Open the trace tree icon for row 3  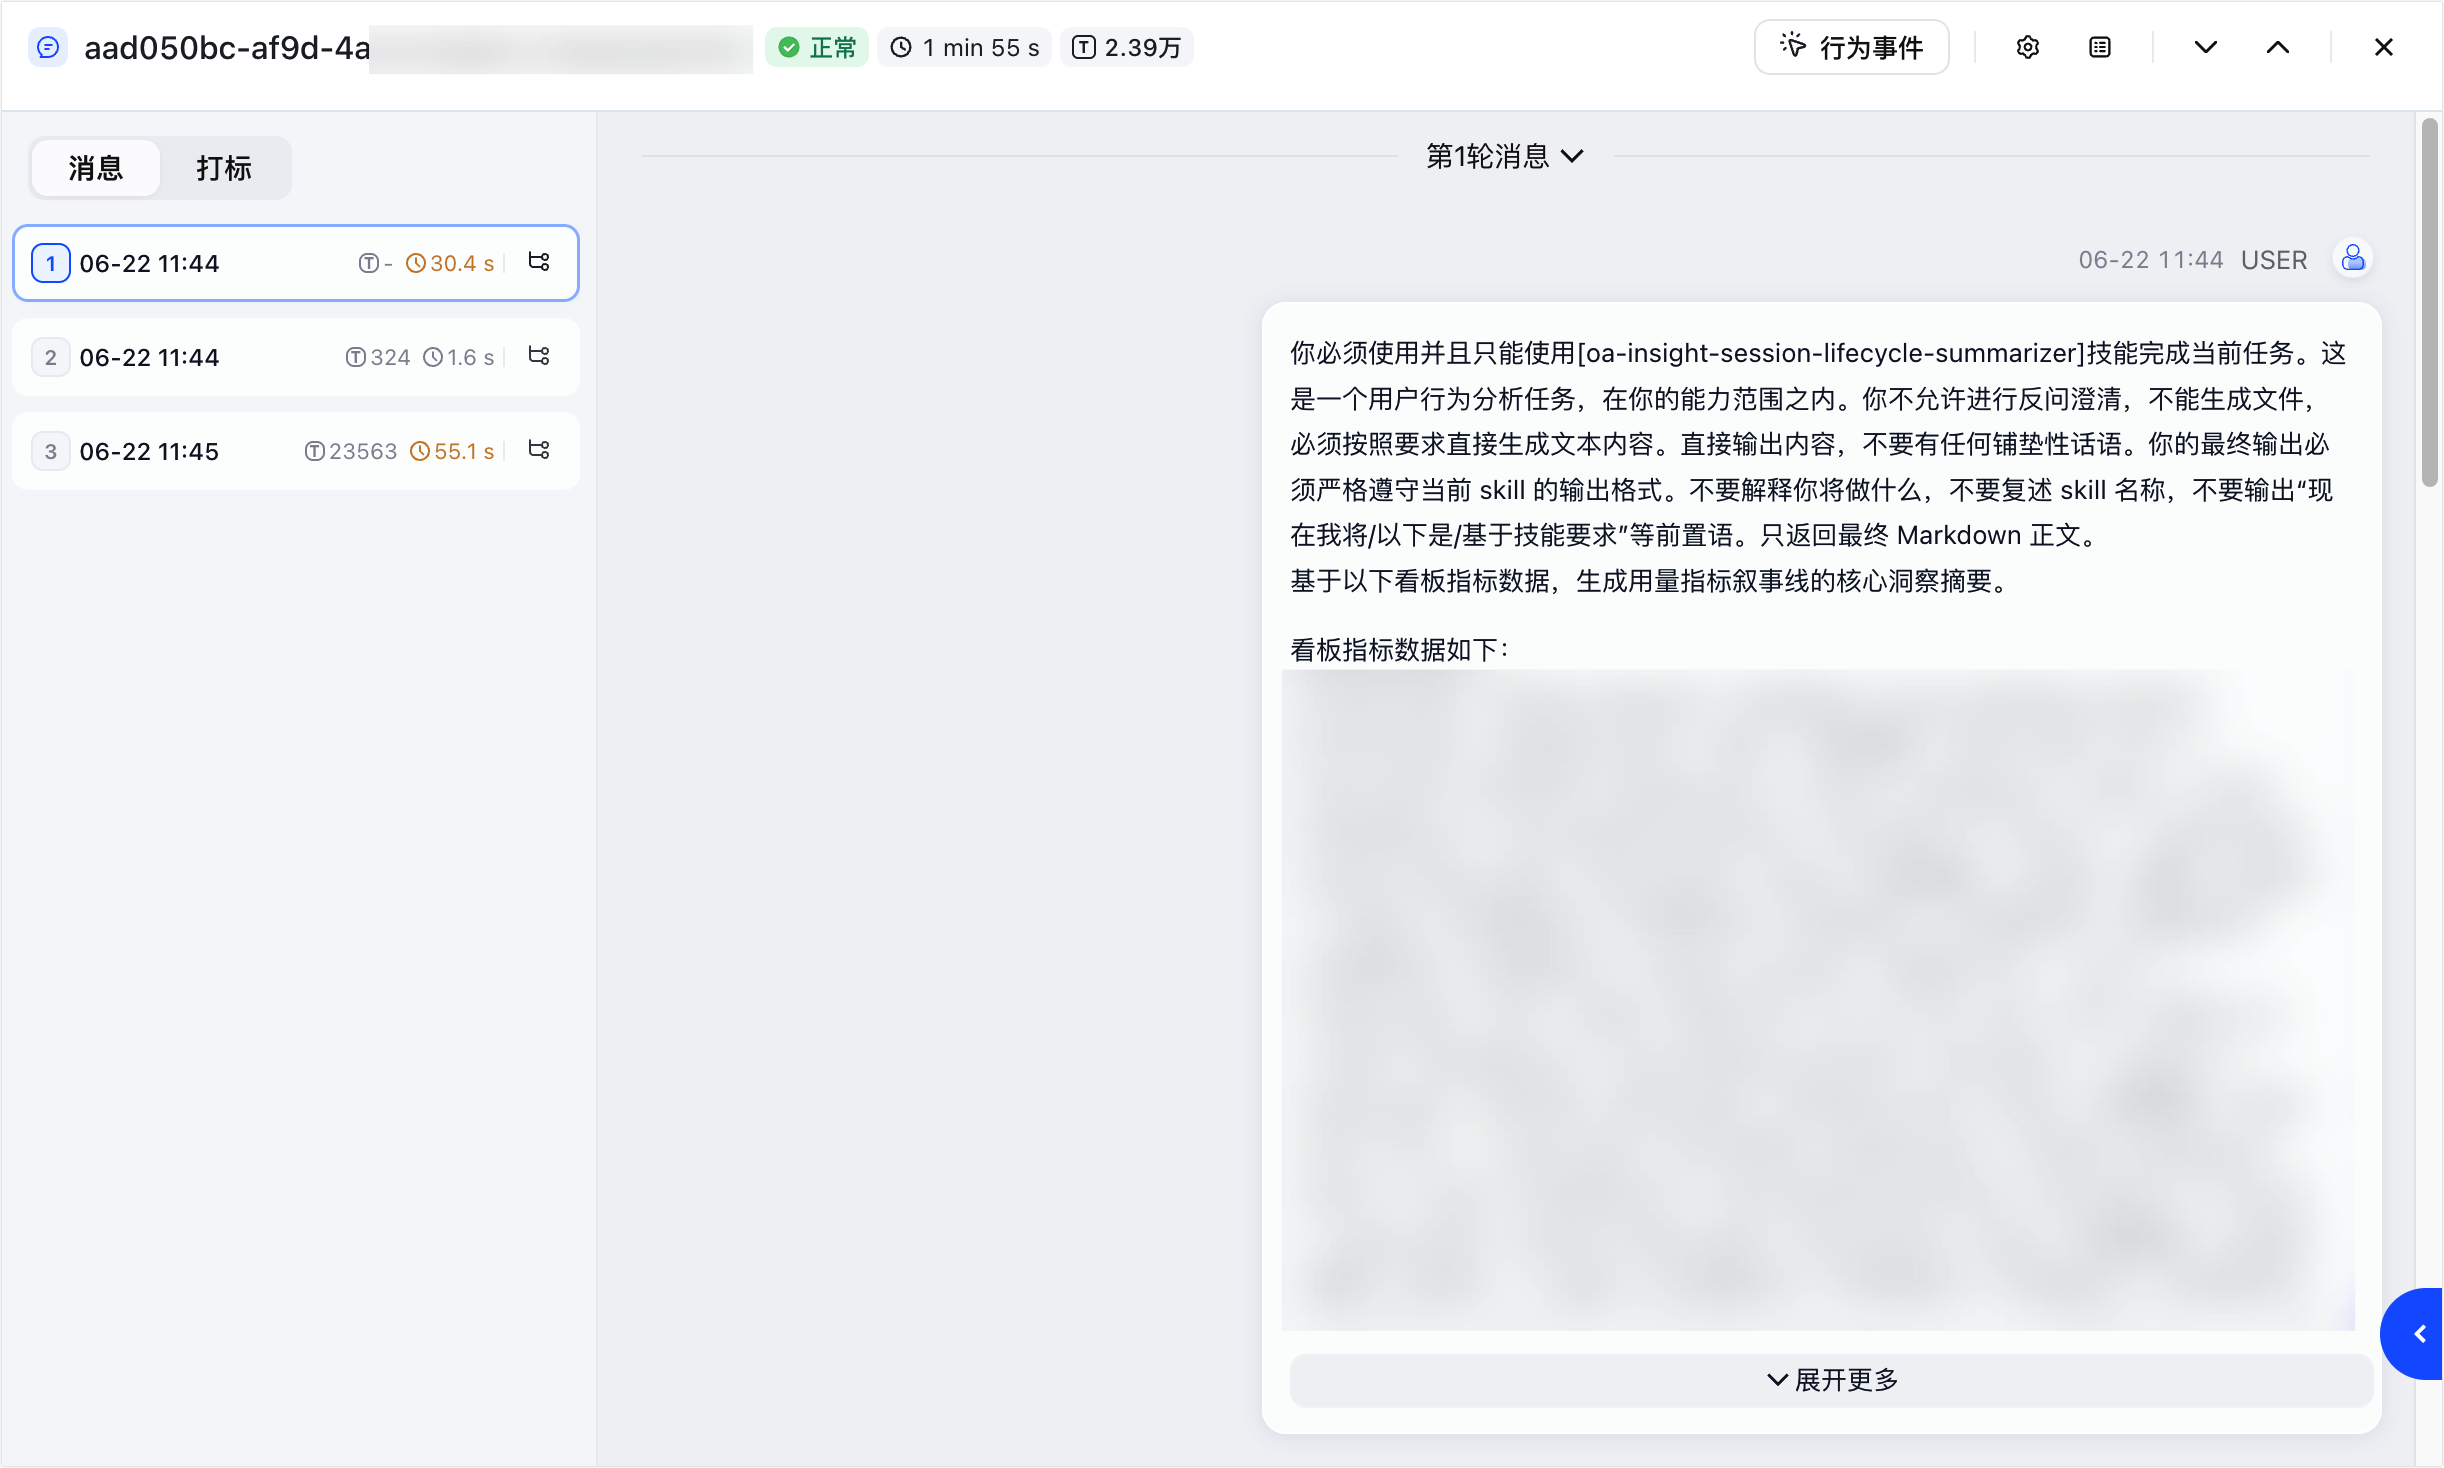539,450
